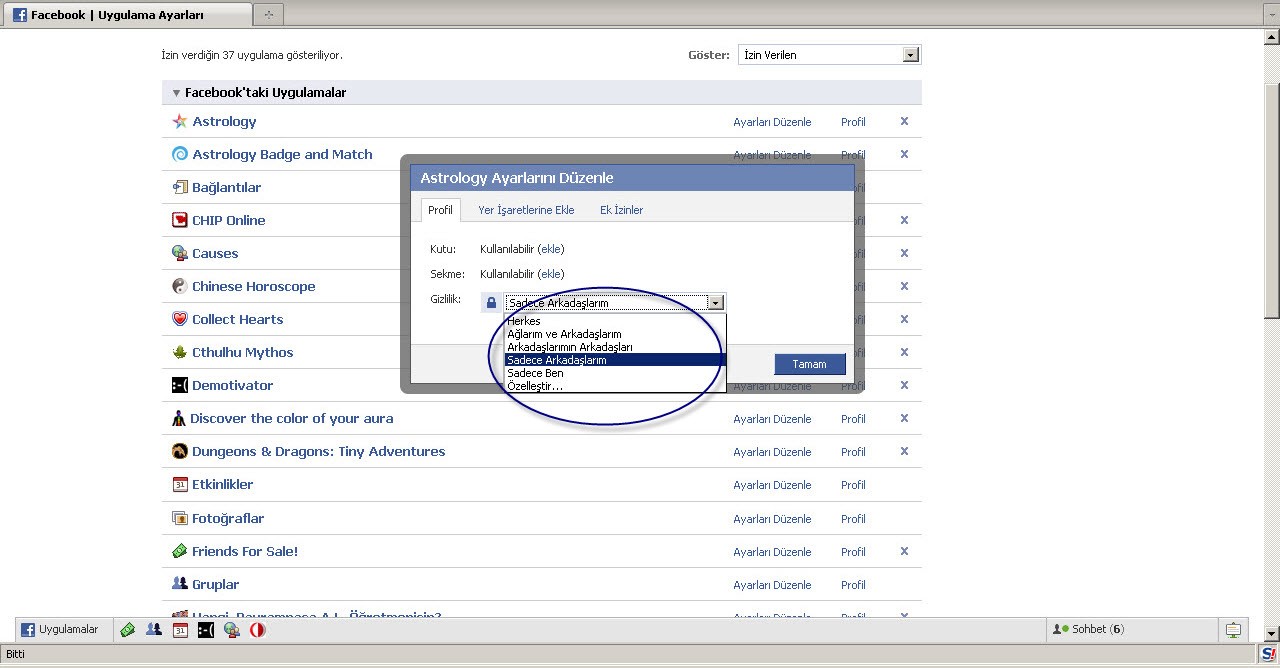Image resolution: width=1280 pixels, height=668 pixels.
Task: Click the Chinese Horoscope yin-yang icon
Action: pos(180,286)
